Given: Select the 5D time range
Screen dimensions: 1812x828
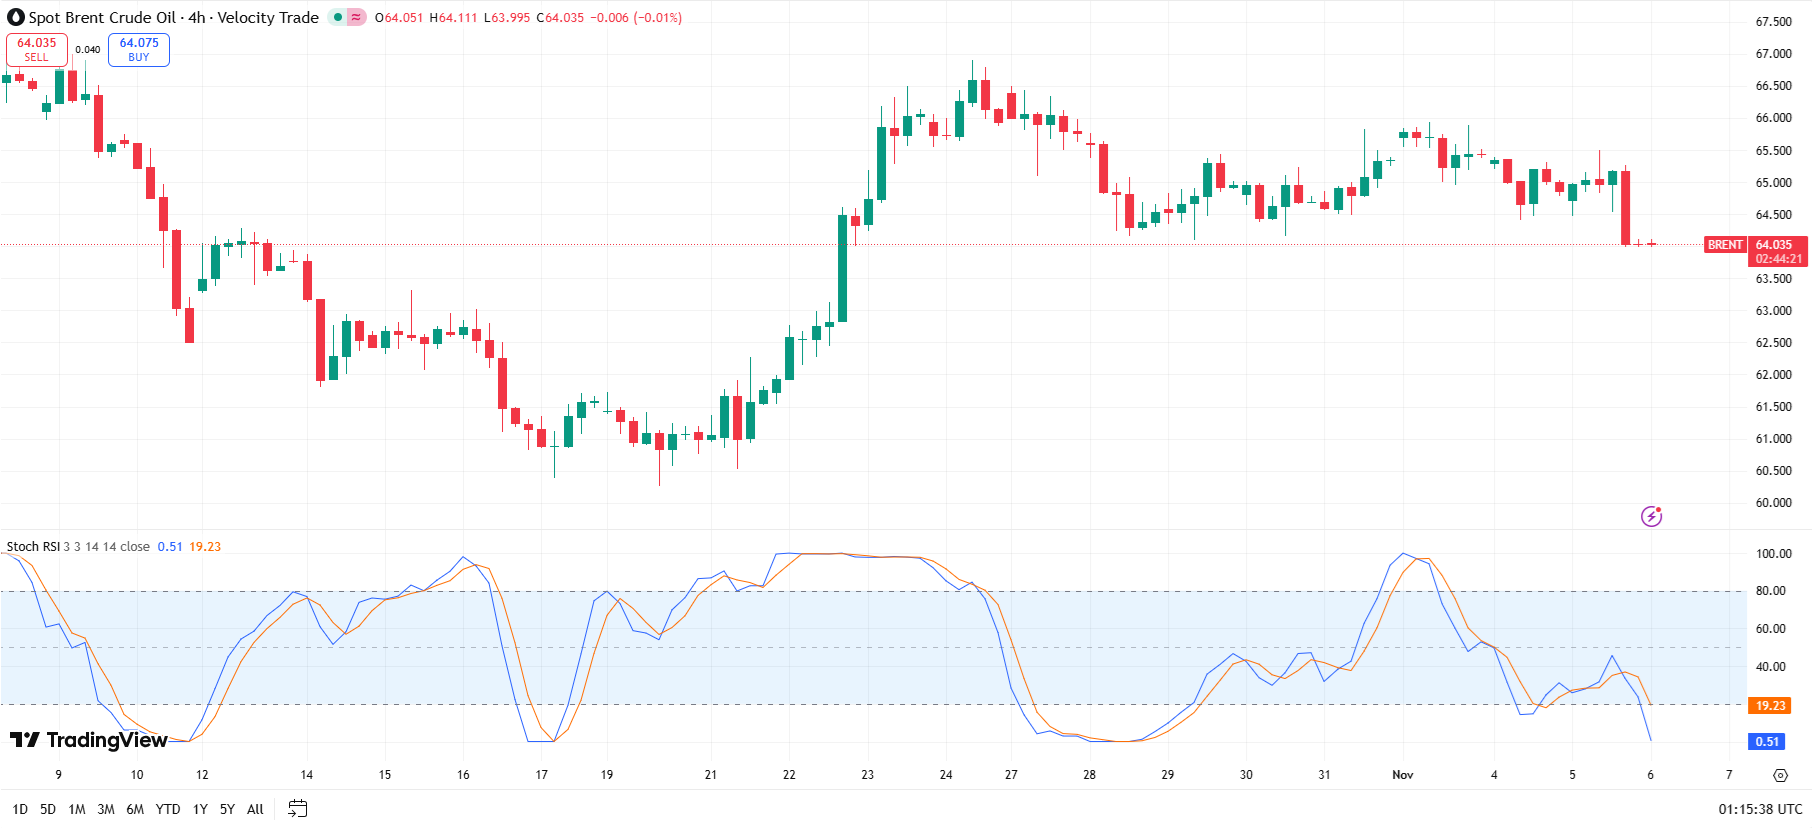Looking at the screenshot, I should [x=48, y=809].
